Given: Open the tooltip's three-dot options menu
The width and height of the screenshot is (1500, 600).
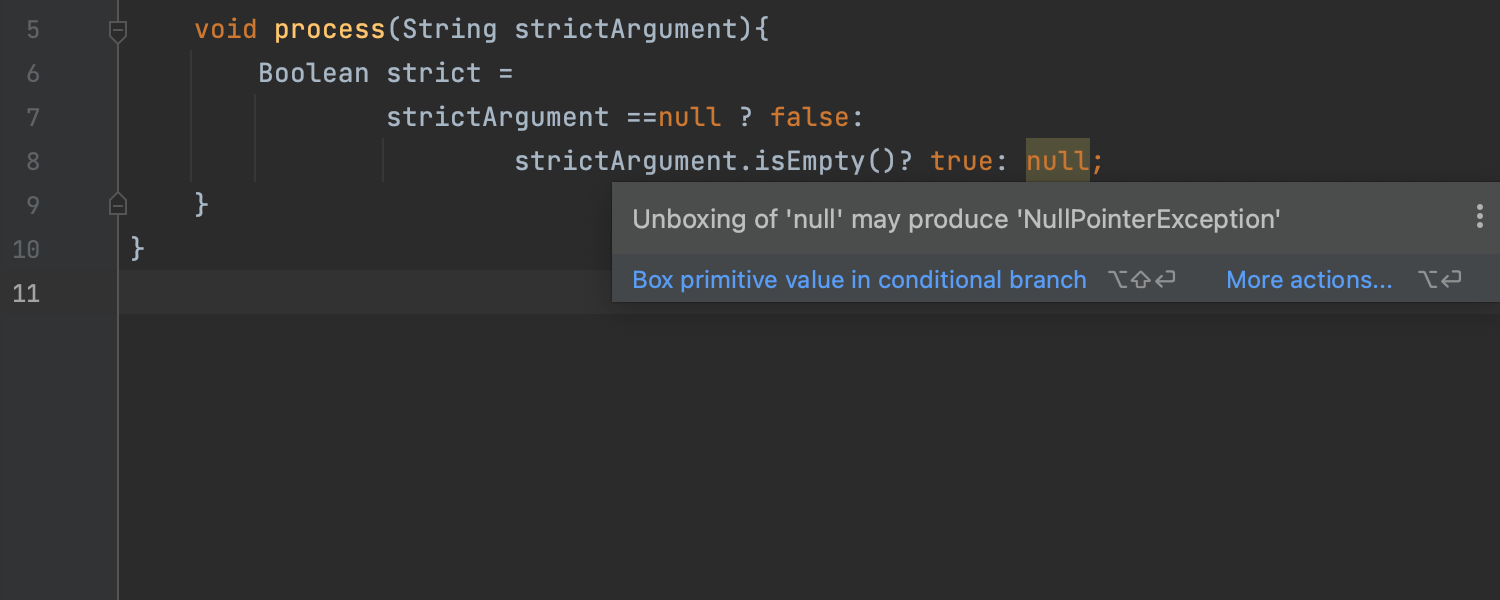Looking at the screenshot, I should [x=1479, y=217].
